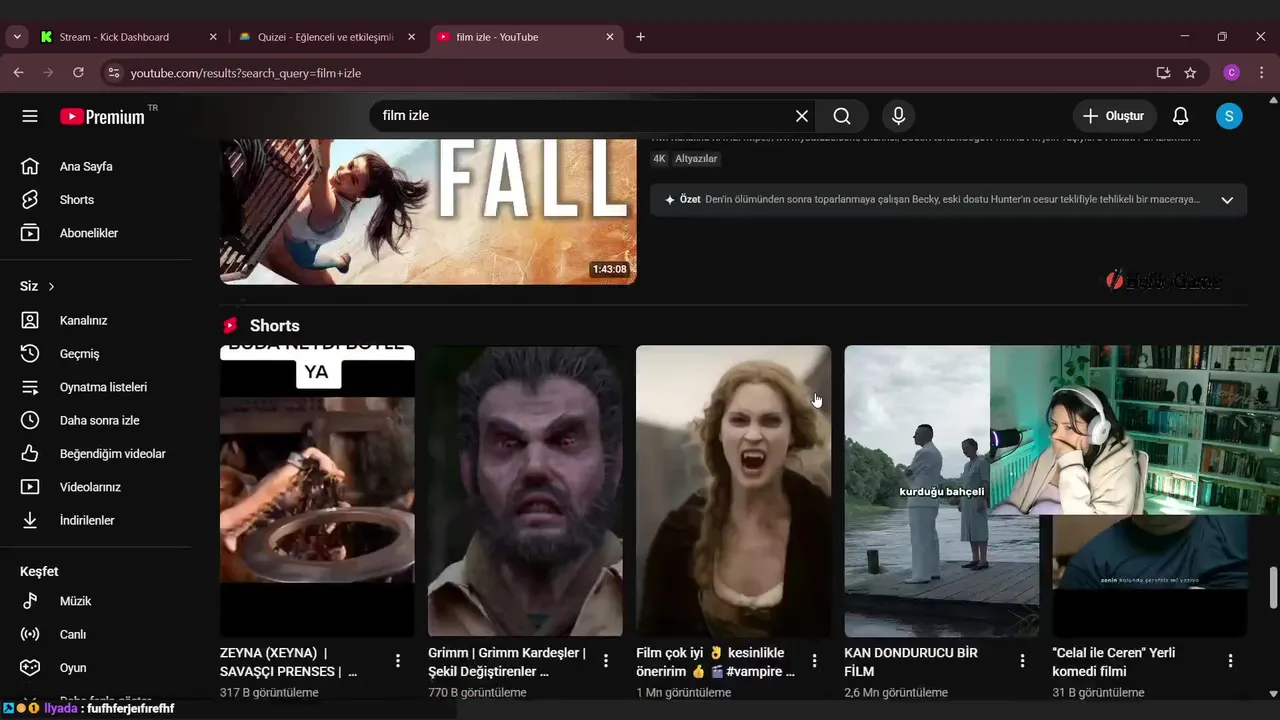The image size is (1280, 720).
Task: Open the S account avatar menu
Action: click(1229, 116)
